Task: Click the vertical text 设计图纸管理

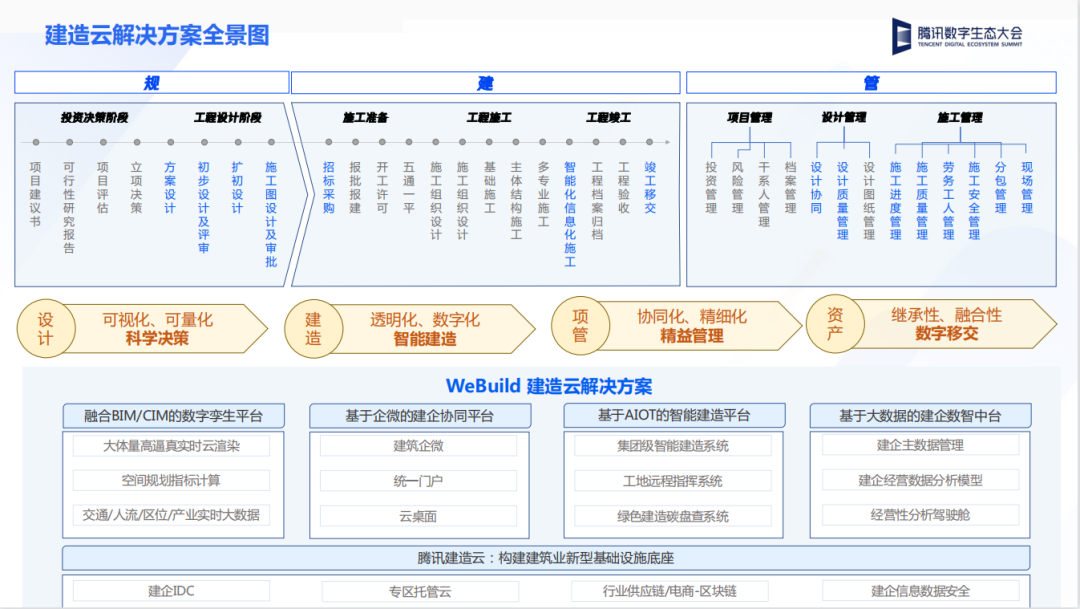Action: point(869,200)
